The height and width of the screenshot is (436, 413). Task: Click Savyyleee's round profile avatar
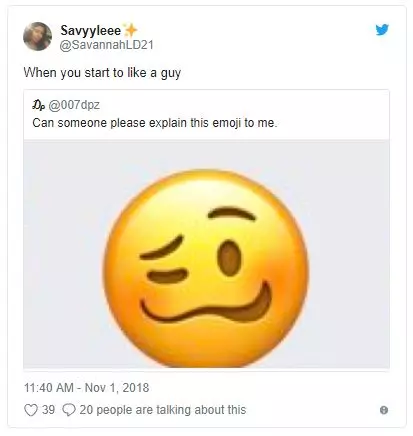37,36
